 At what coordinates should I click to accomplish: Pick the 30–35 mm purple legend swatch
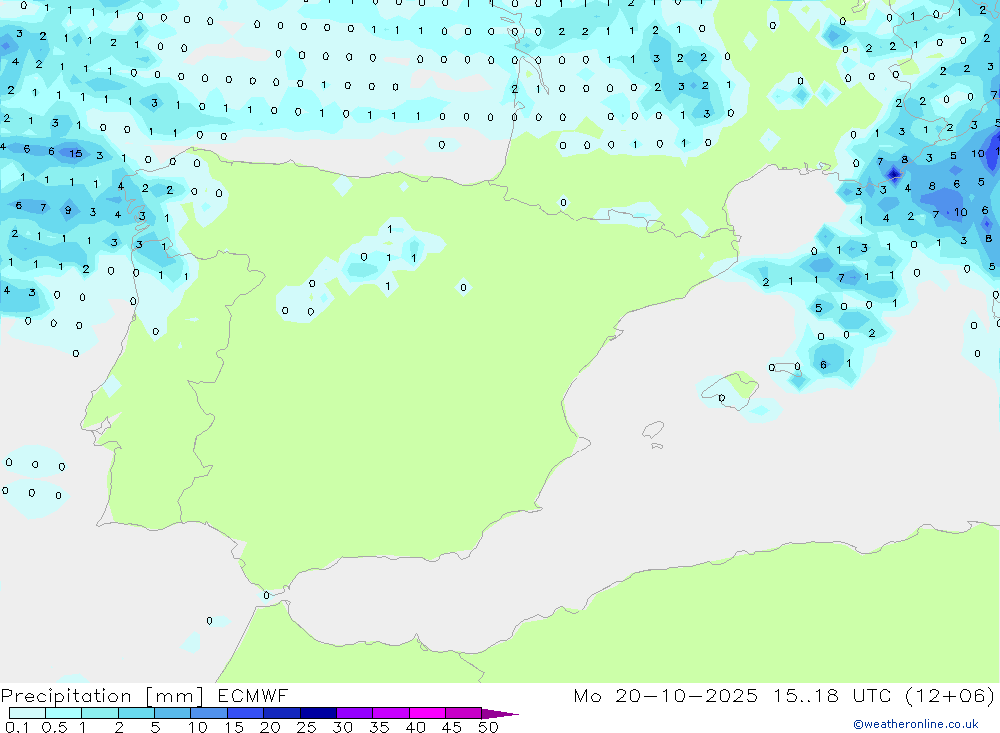[x=355, y=713]
